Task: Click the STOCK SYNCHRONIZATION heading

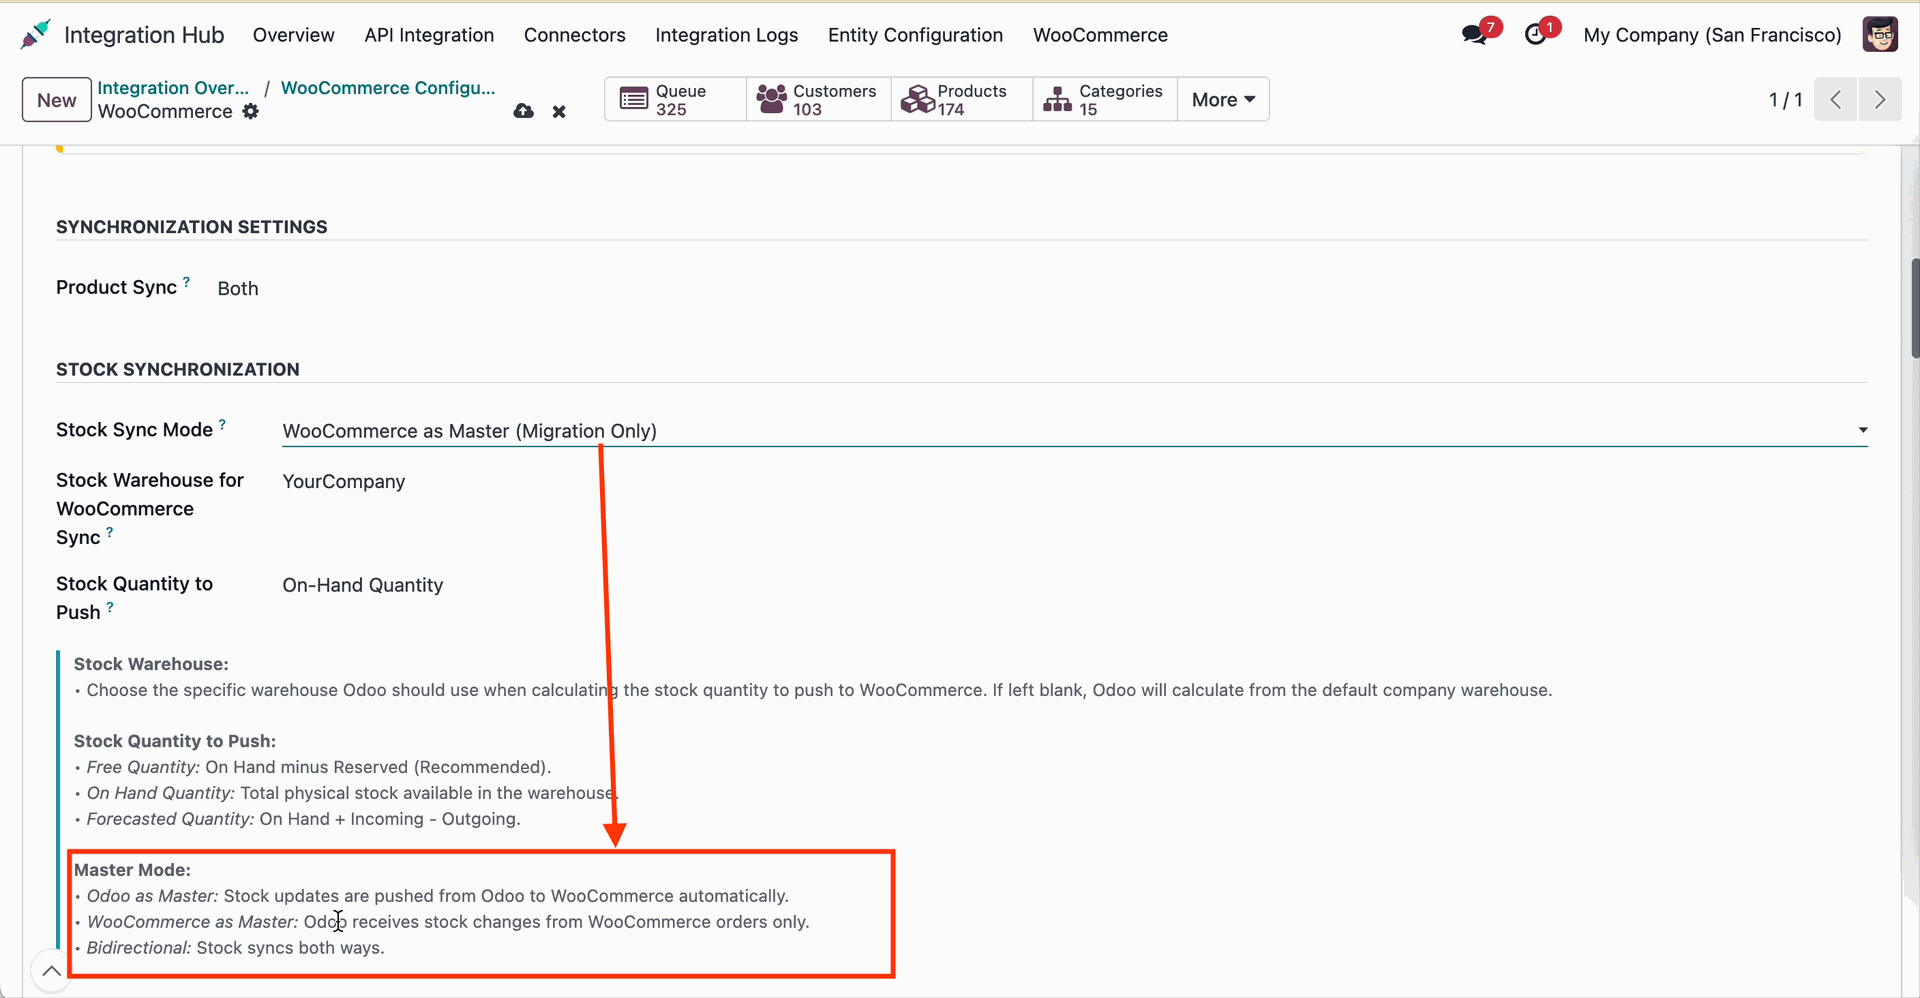Action: (178, 369)
